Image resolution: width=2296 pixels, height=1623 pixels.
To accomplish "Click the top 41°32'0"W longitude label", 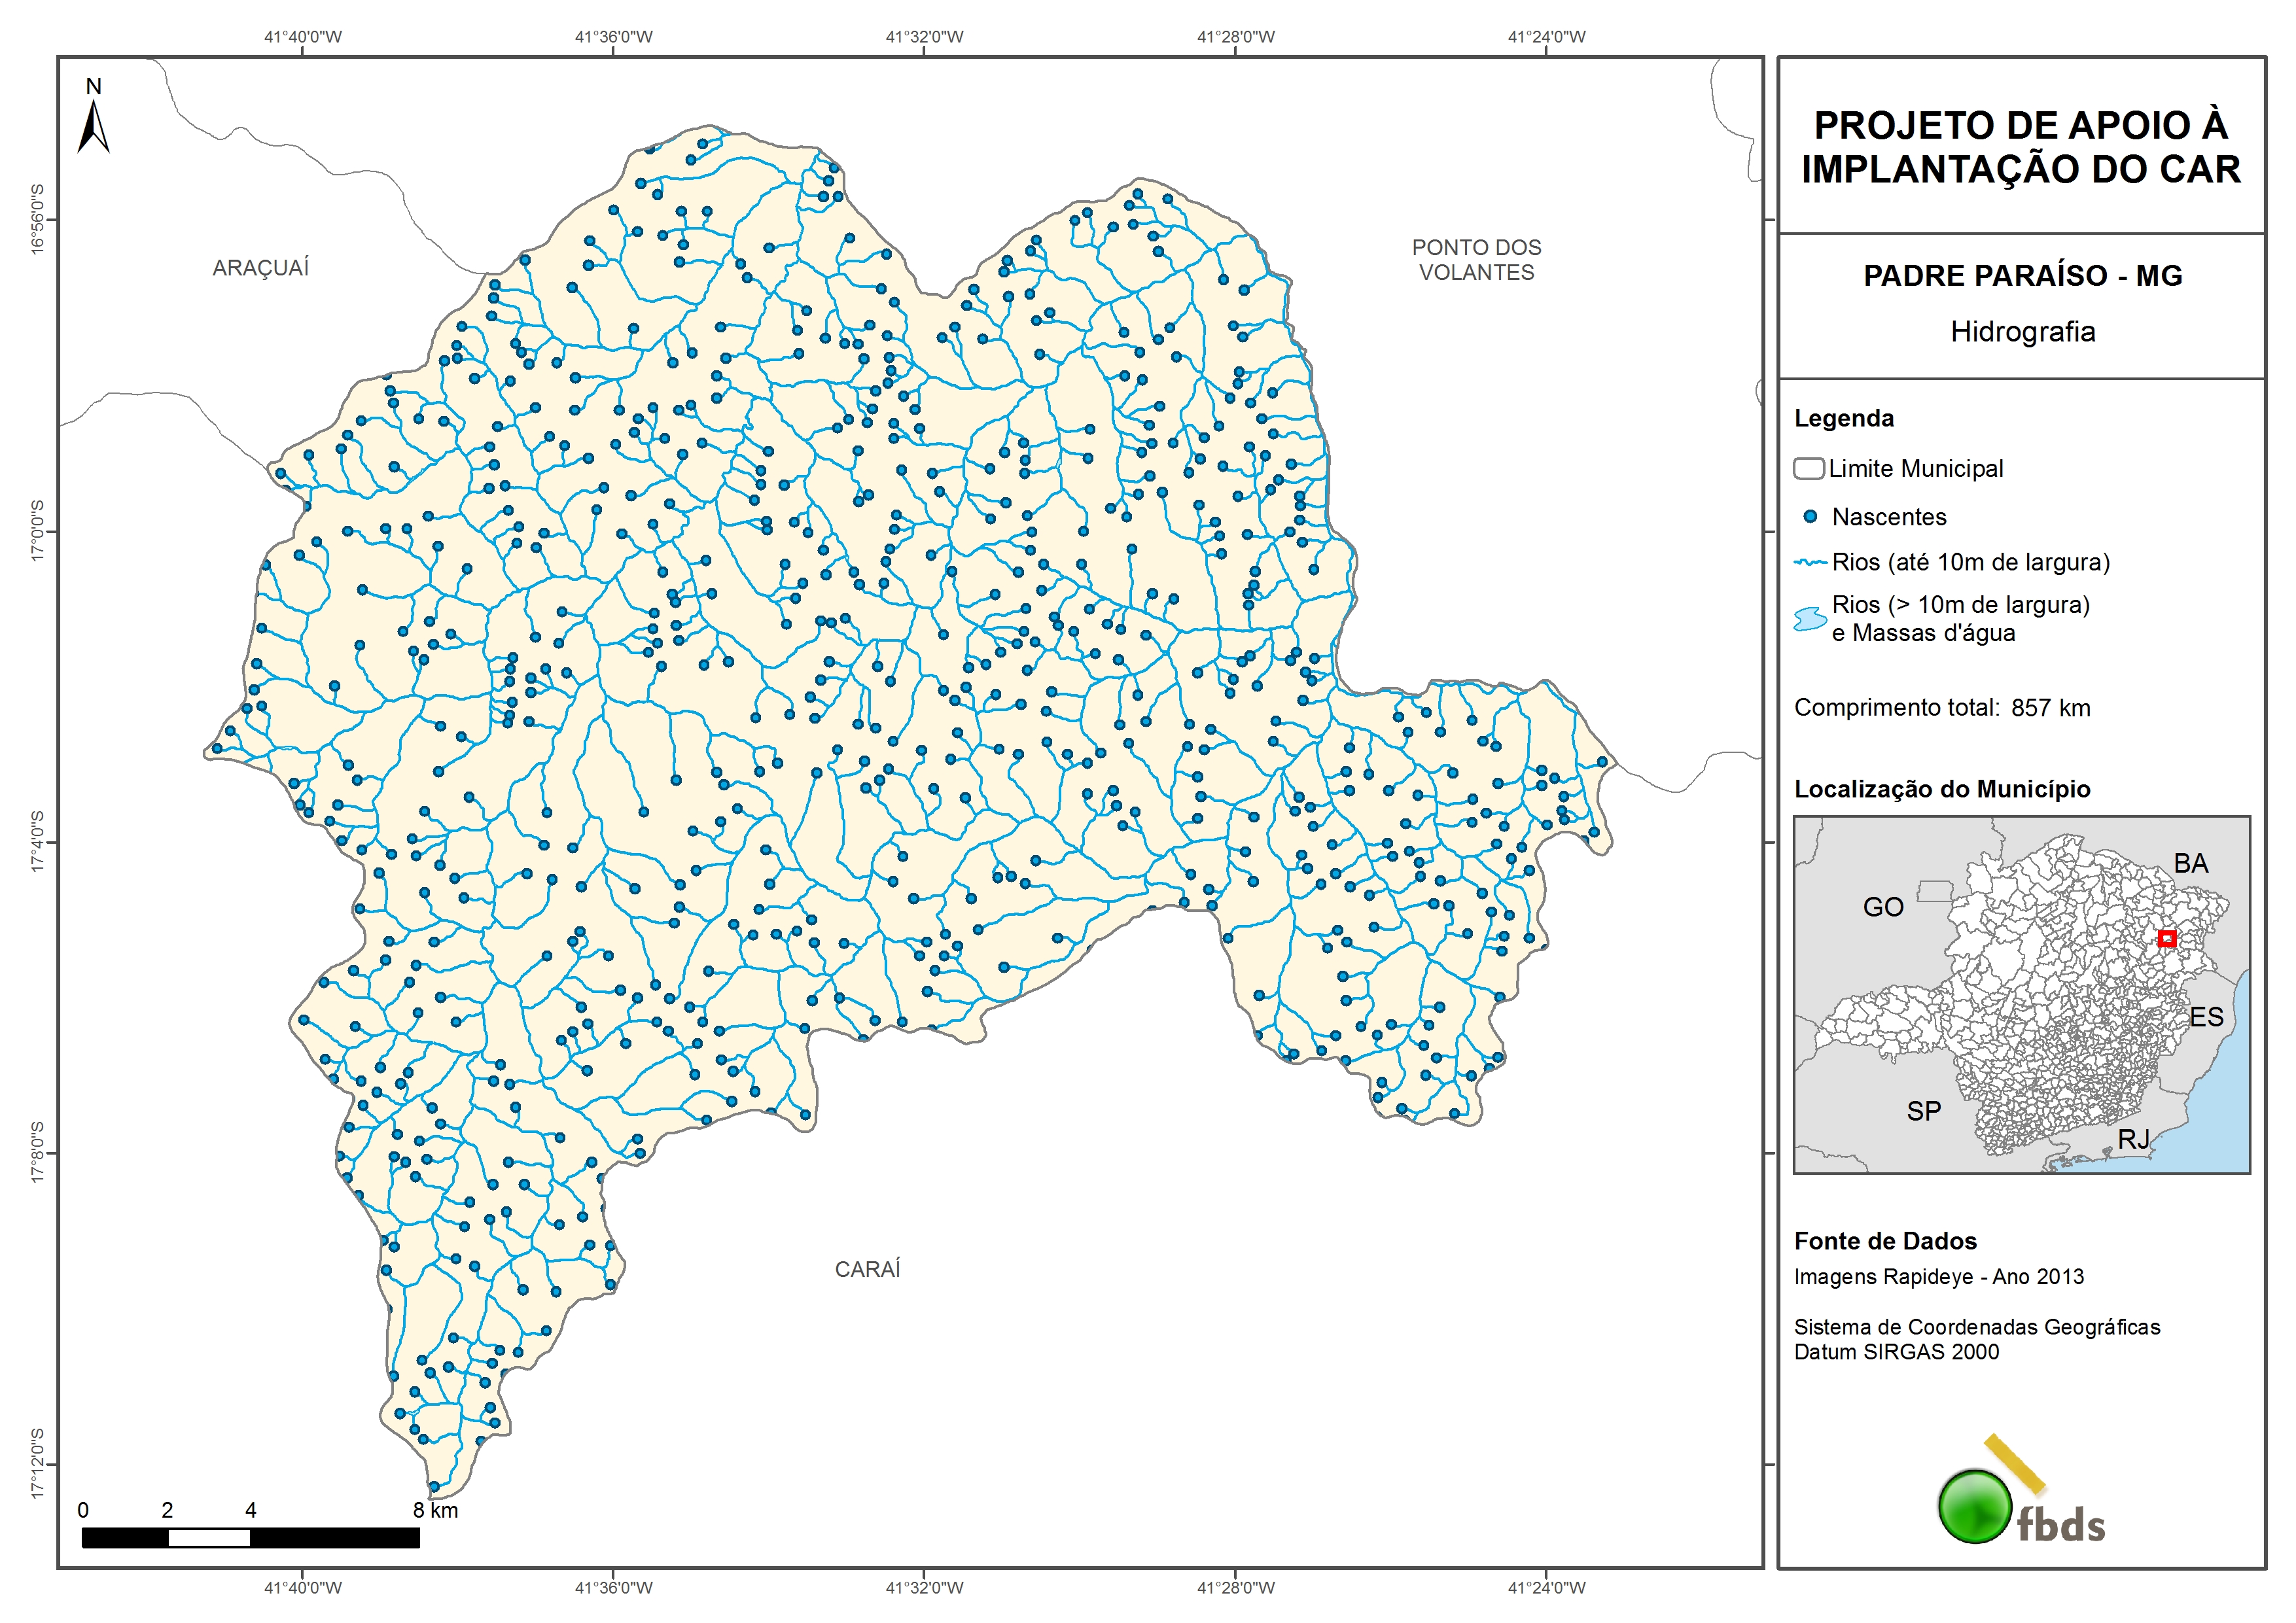I will pos(924,37).
